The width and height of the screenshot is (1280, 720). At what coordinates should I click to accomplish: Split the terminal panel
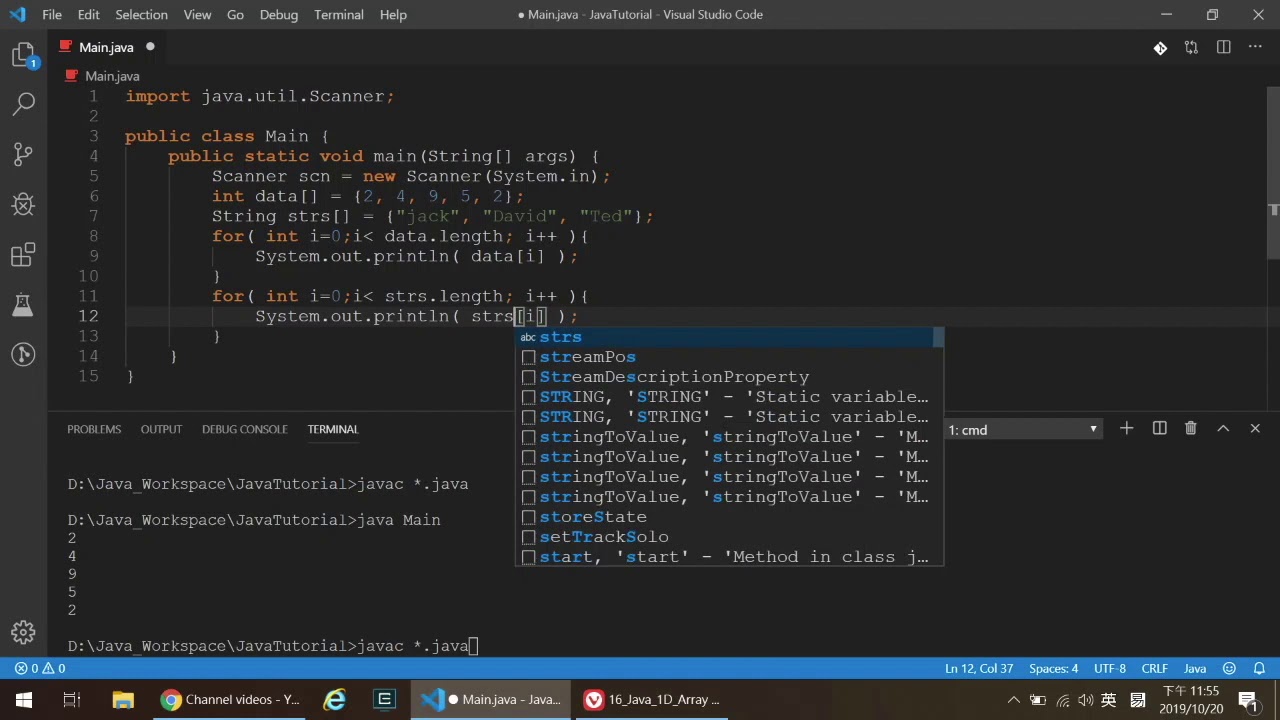tap(1159, 428)
